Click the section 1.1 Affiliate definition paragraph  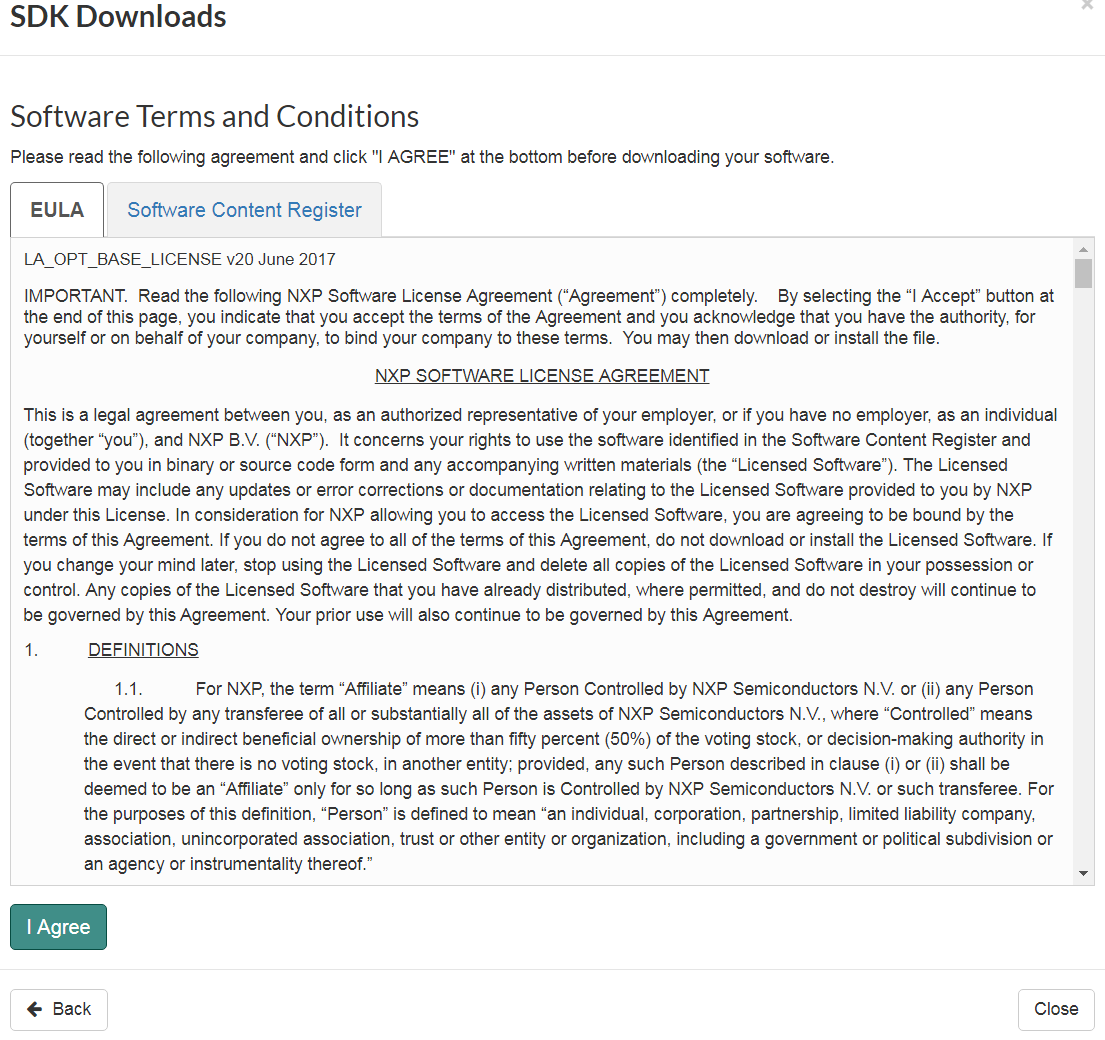560,776
